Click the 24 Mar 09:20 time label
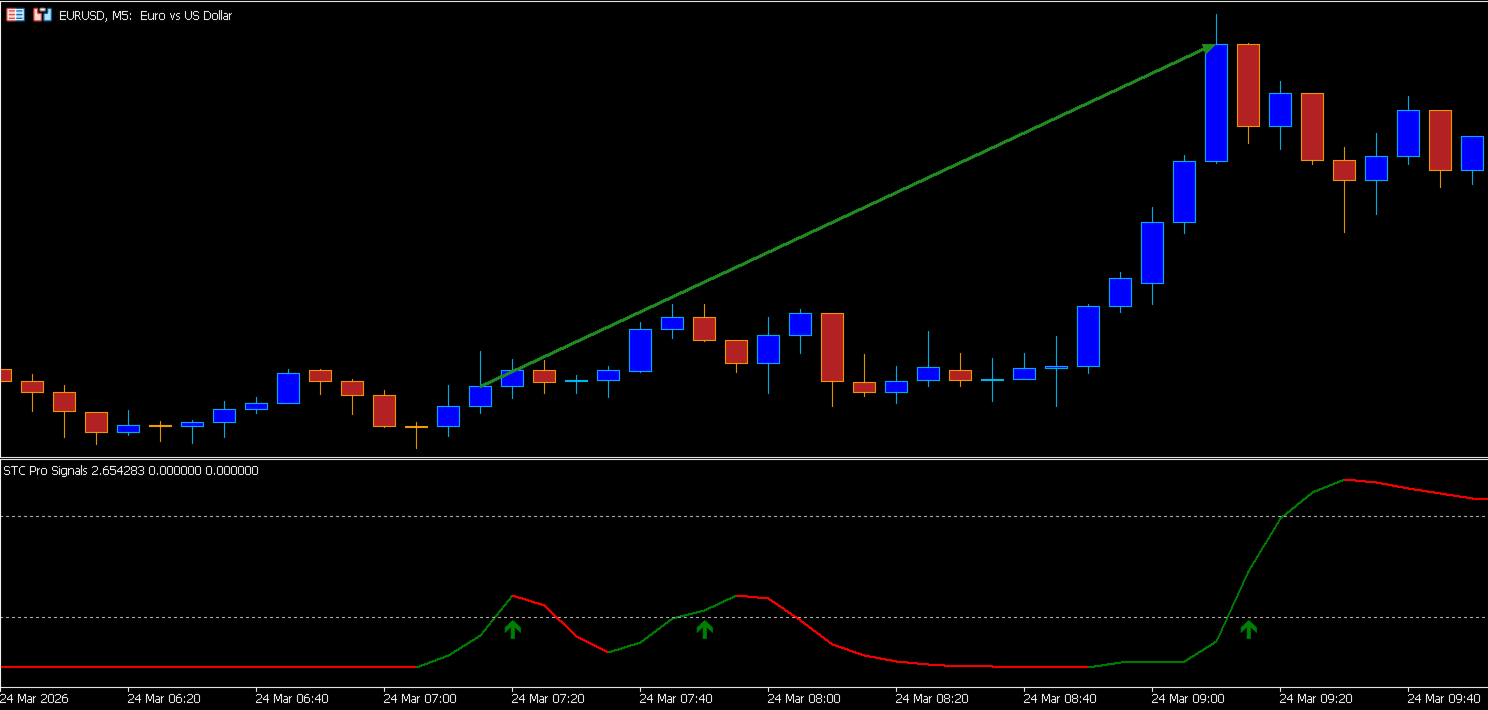Screen dimensions: 1488x710 [1316, 698]
